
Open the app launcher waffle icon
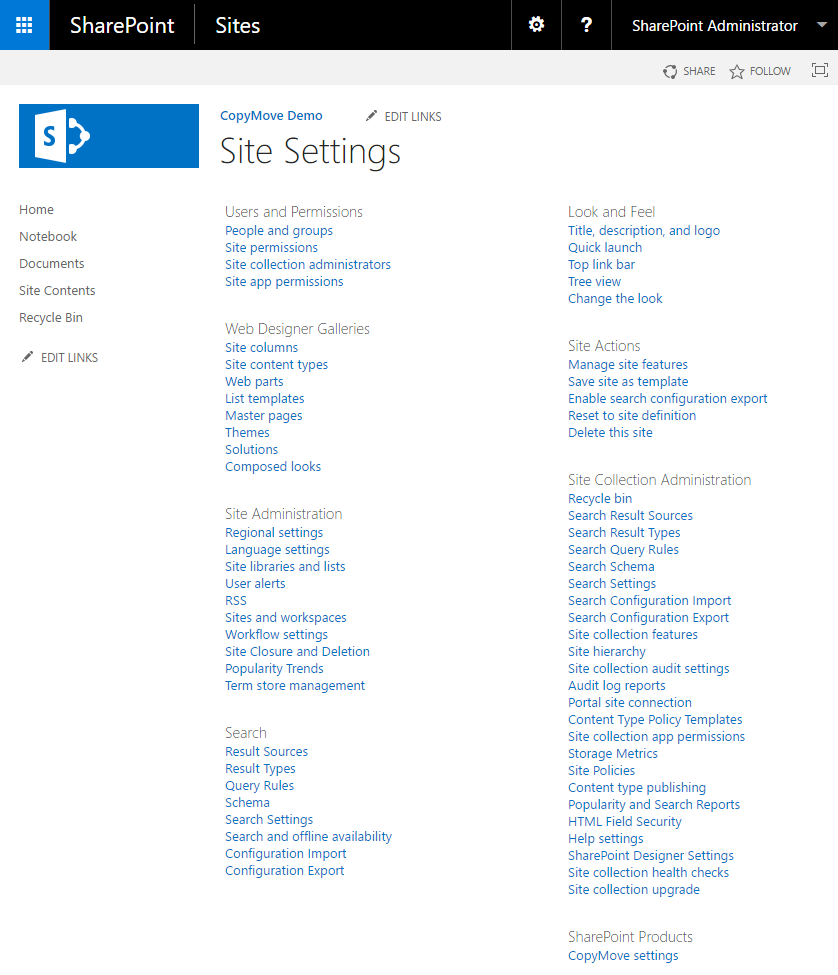point(24,24)
